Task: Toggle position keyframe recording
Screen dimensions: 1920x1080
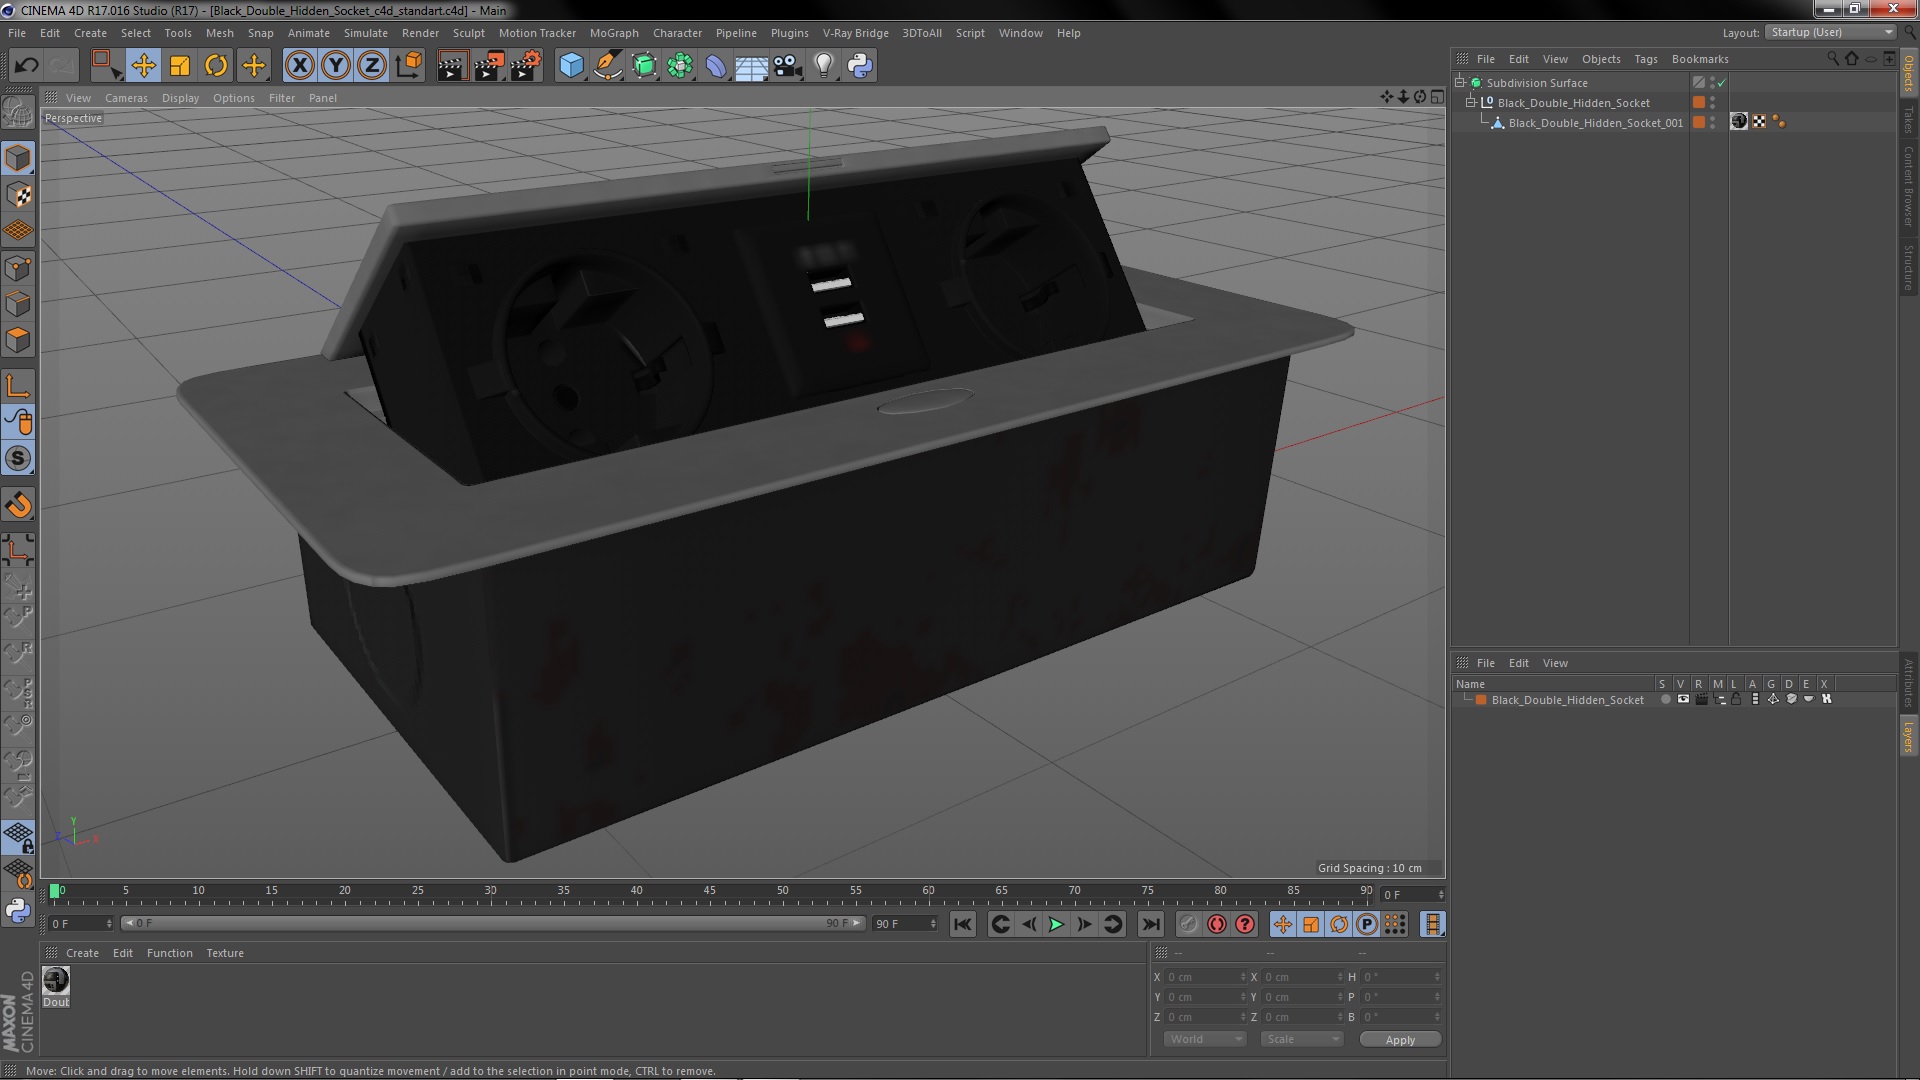Action: 1283,924
